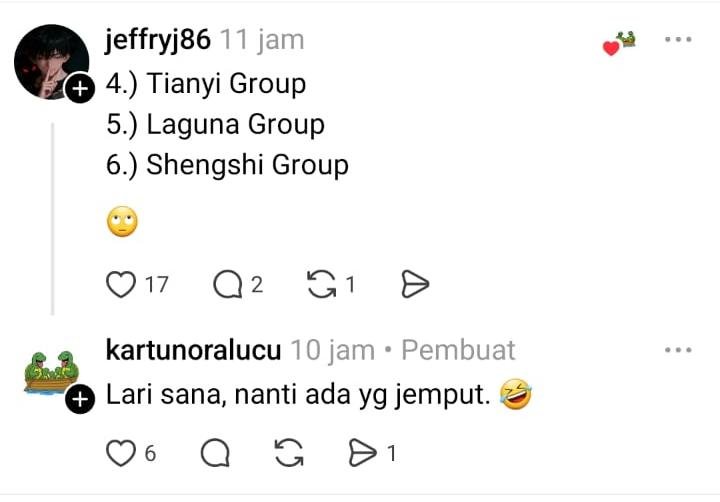The height and width of the screenshot is (502, 720).
Task: Open more options for kartunoralucu's reply
Action: 678,350
